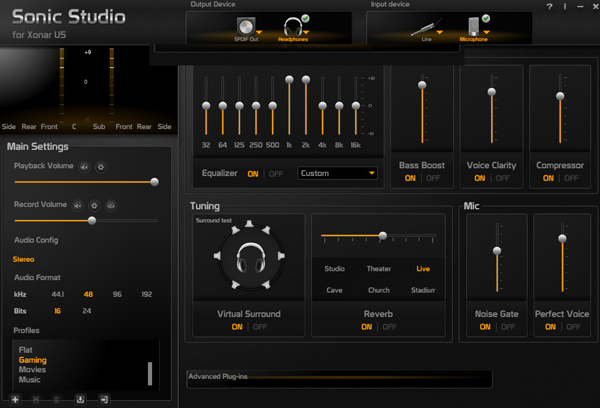Test the top-right surround speaker
The height and width of the screenshot is (408, 600).
pyautogui.click(x=266, y=230)
